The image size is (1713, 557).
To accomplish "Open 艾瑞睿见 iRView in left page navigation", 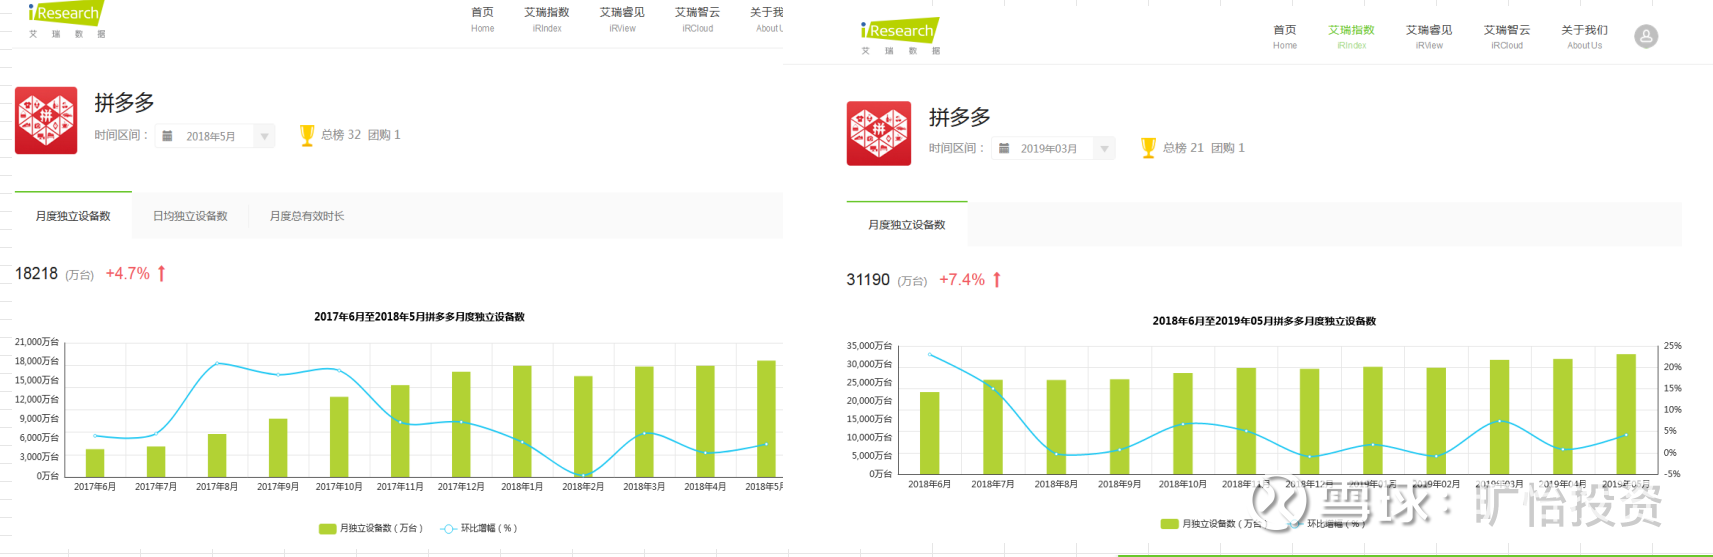I will coord(622,19).
